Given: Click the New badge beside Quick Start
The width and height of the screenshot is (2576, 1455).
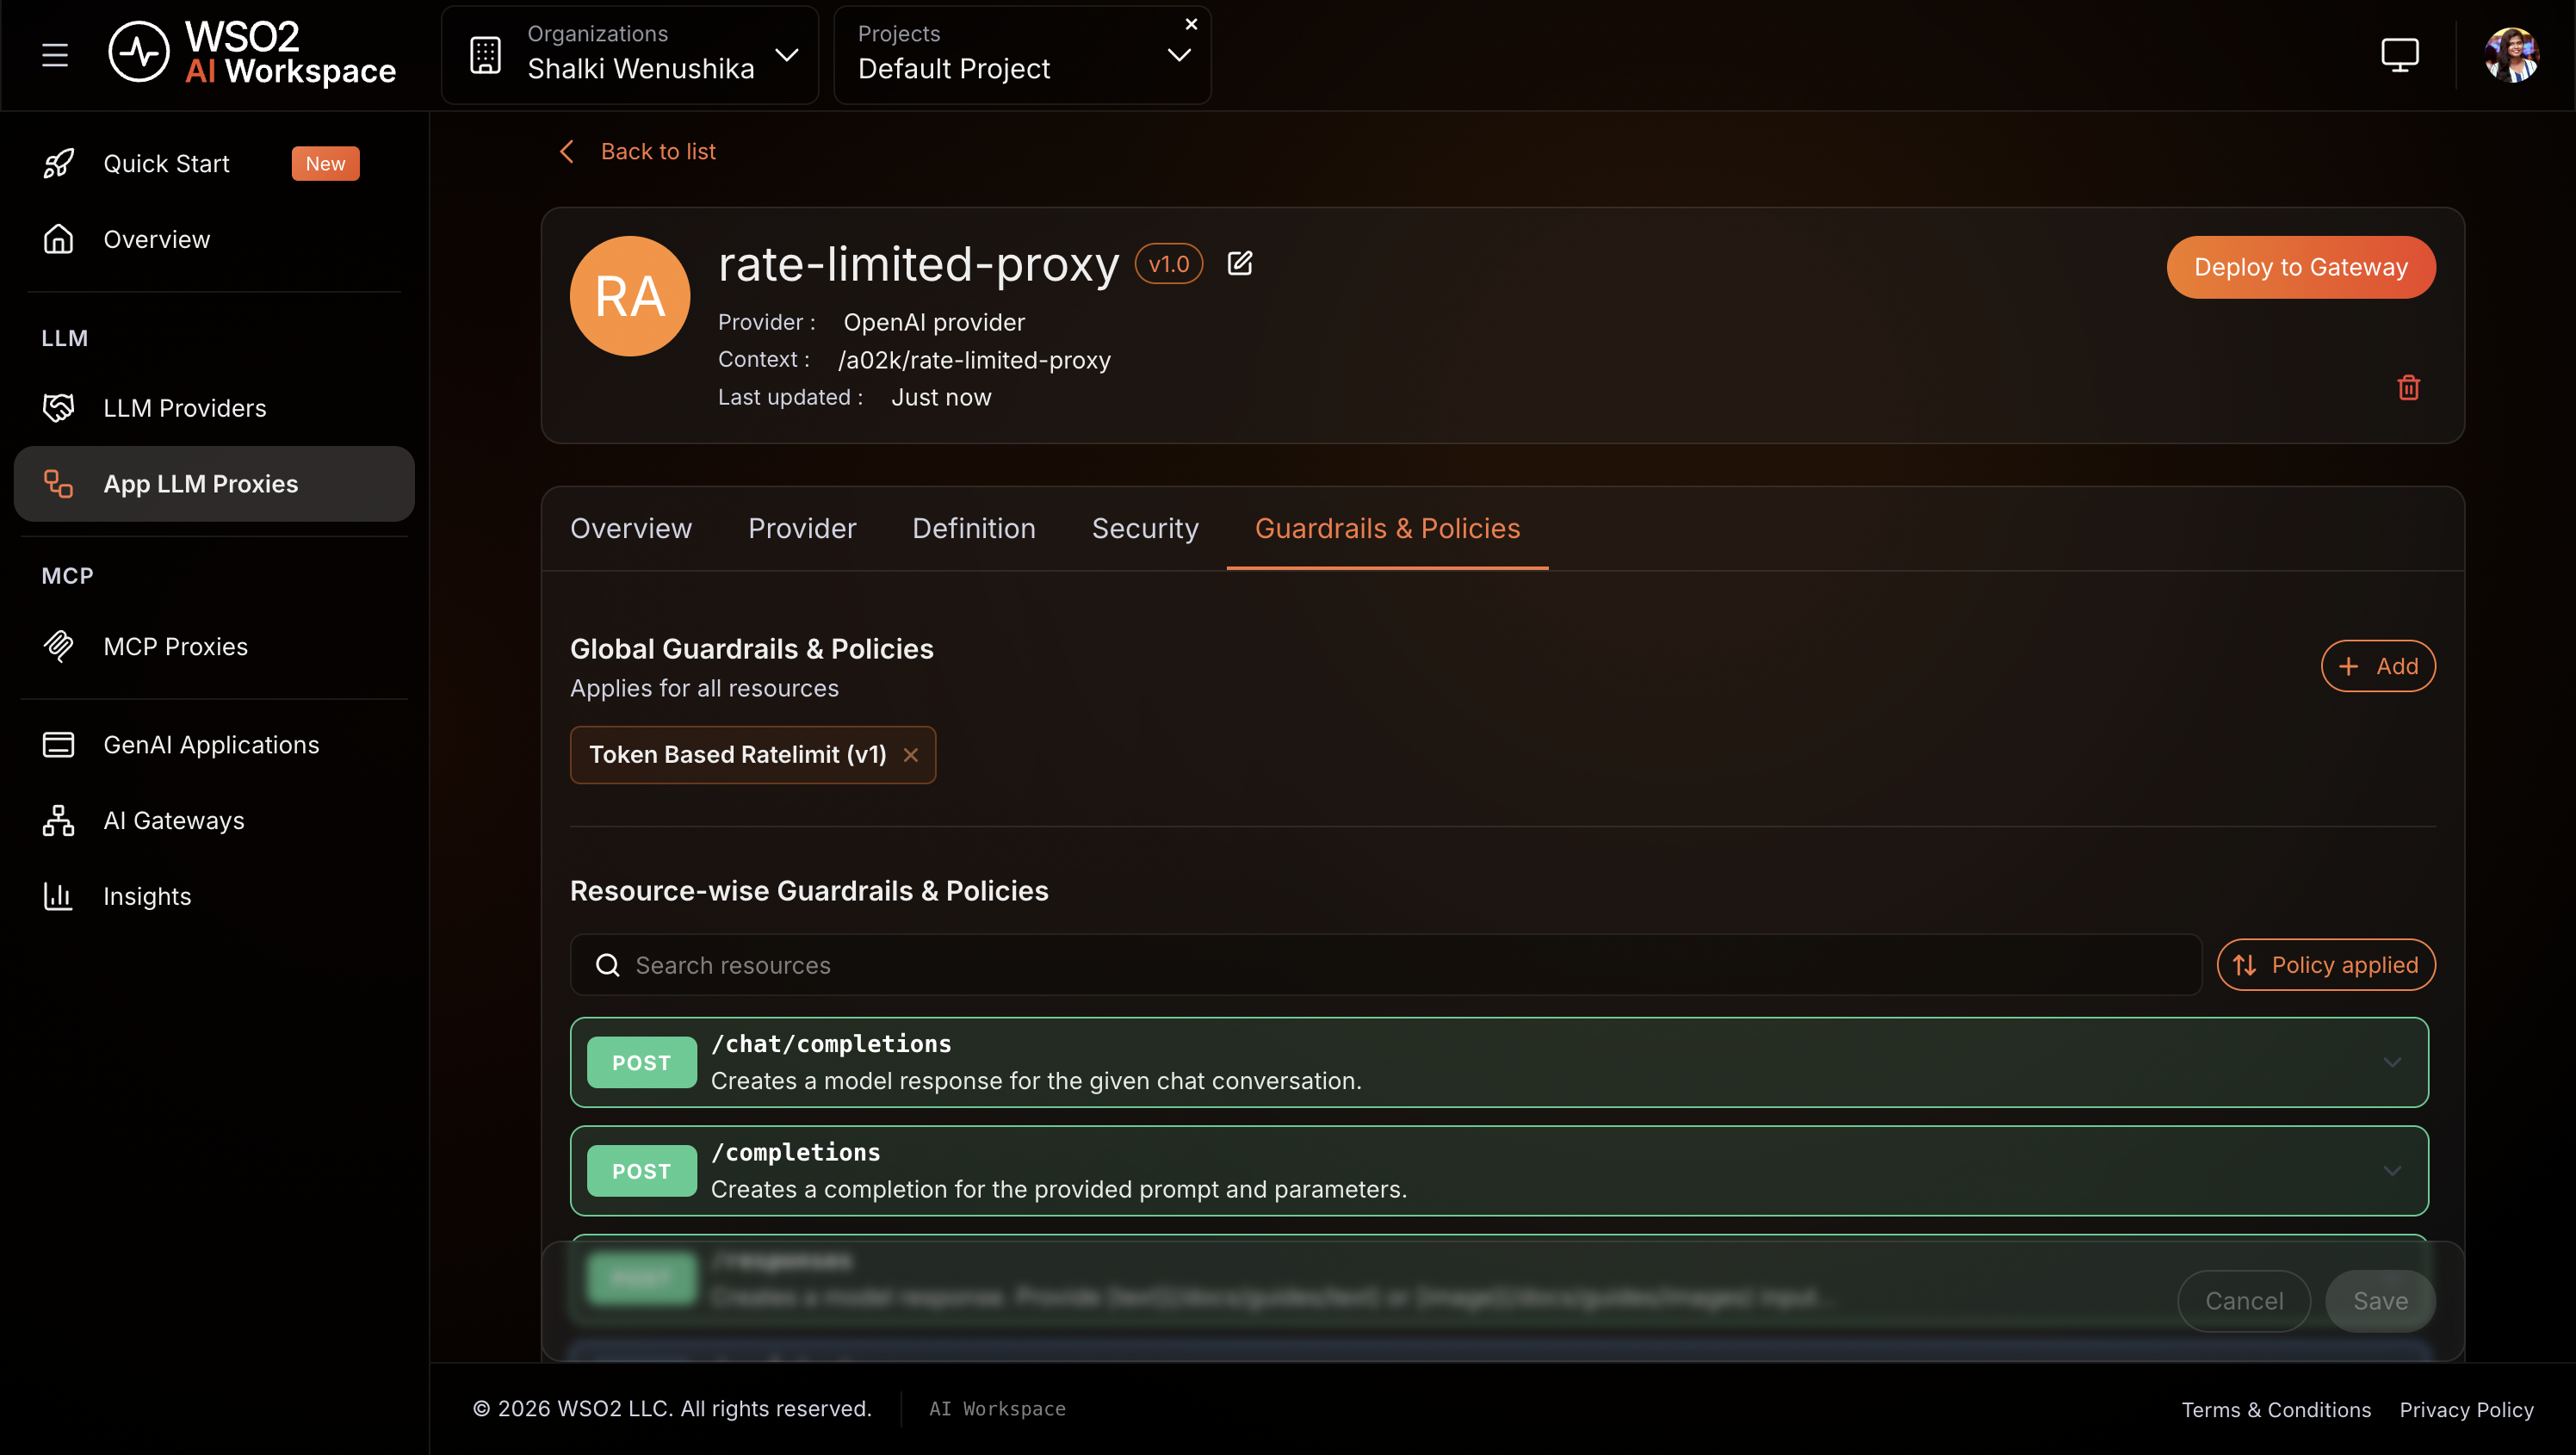Looking at the screenshot, I should pyautogui.click(x=325, y=164).
